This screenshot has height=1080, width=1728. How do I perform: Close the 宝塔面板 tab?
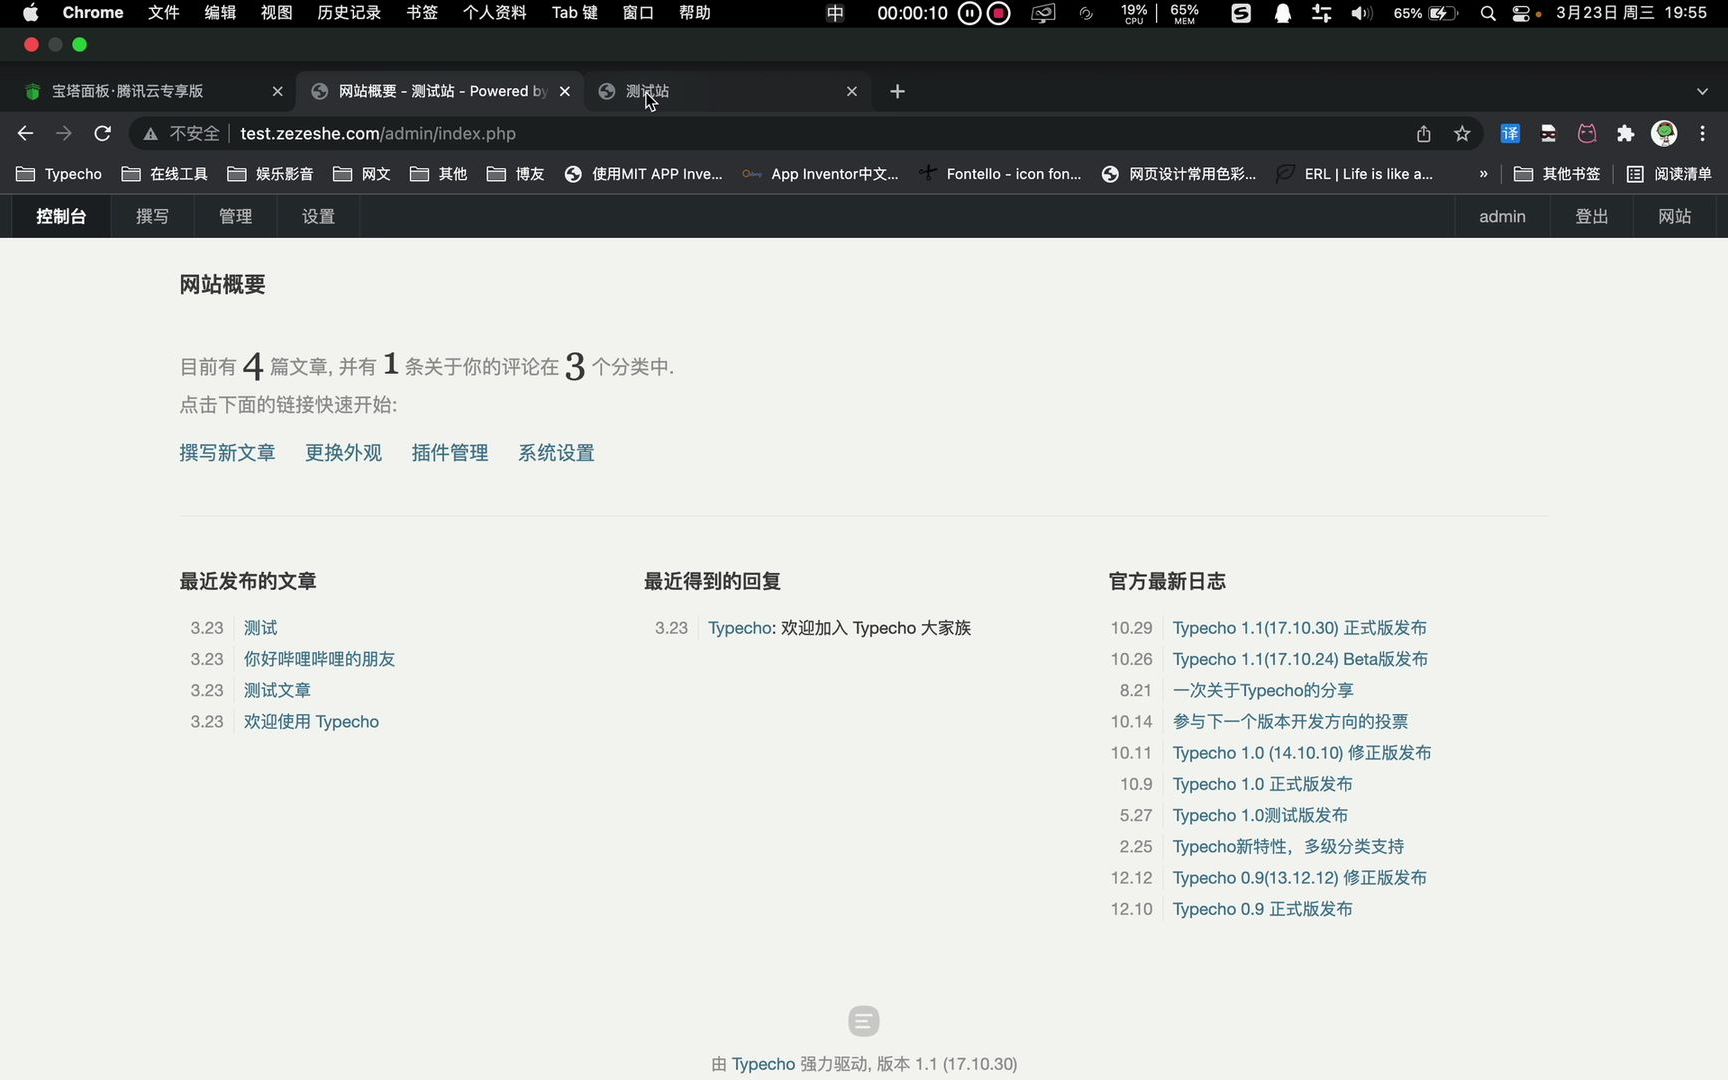click(278, 91)
